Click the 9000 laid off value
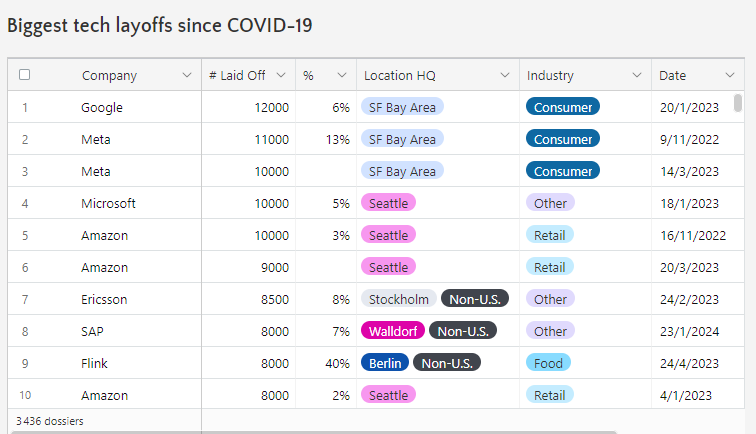Viewport: 756px width, 434px height. pyautogui.click(x=275, y=268)
